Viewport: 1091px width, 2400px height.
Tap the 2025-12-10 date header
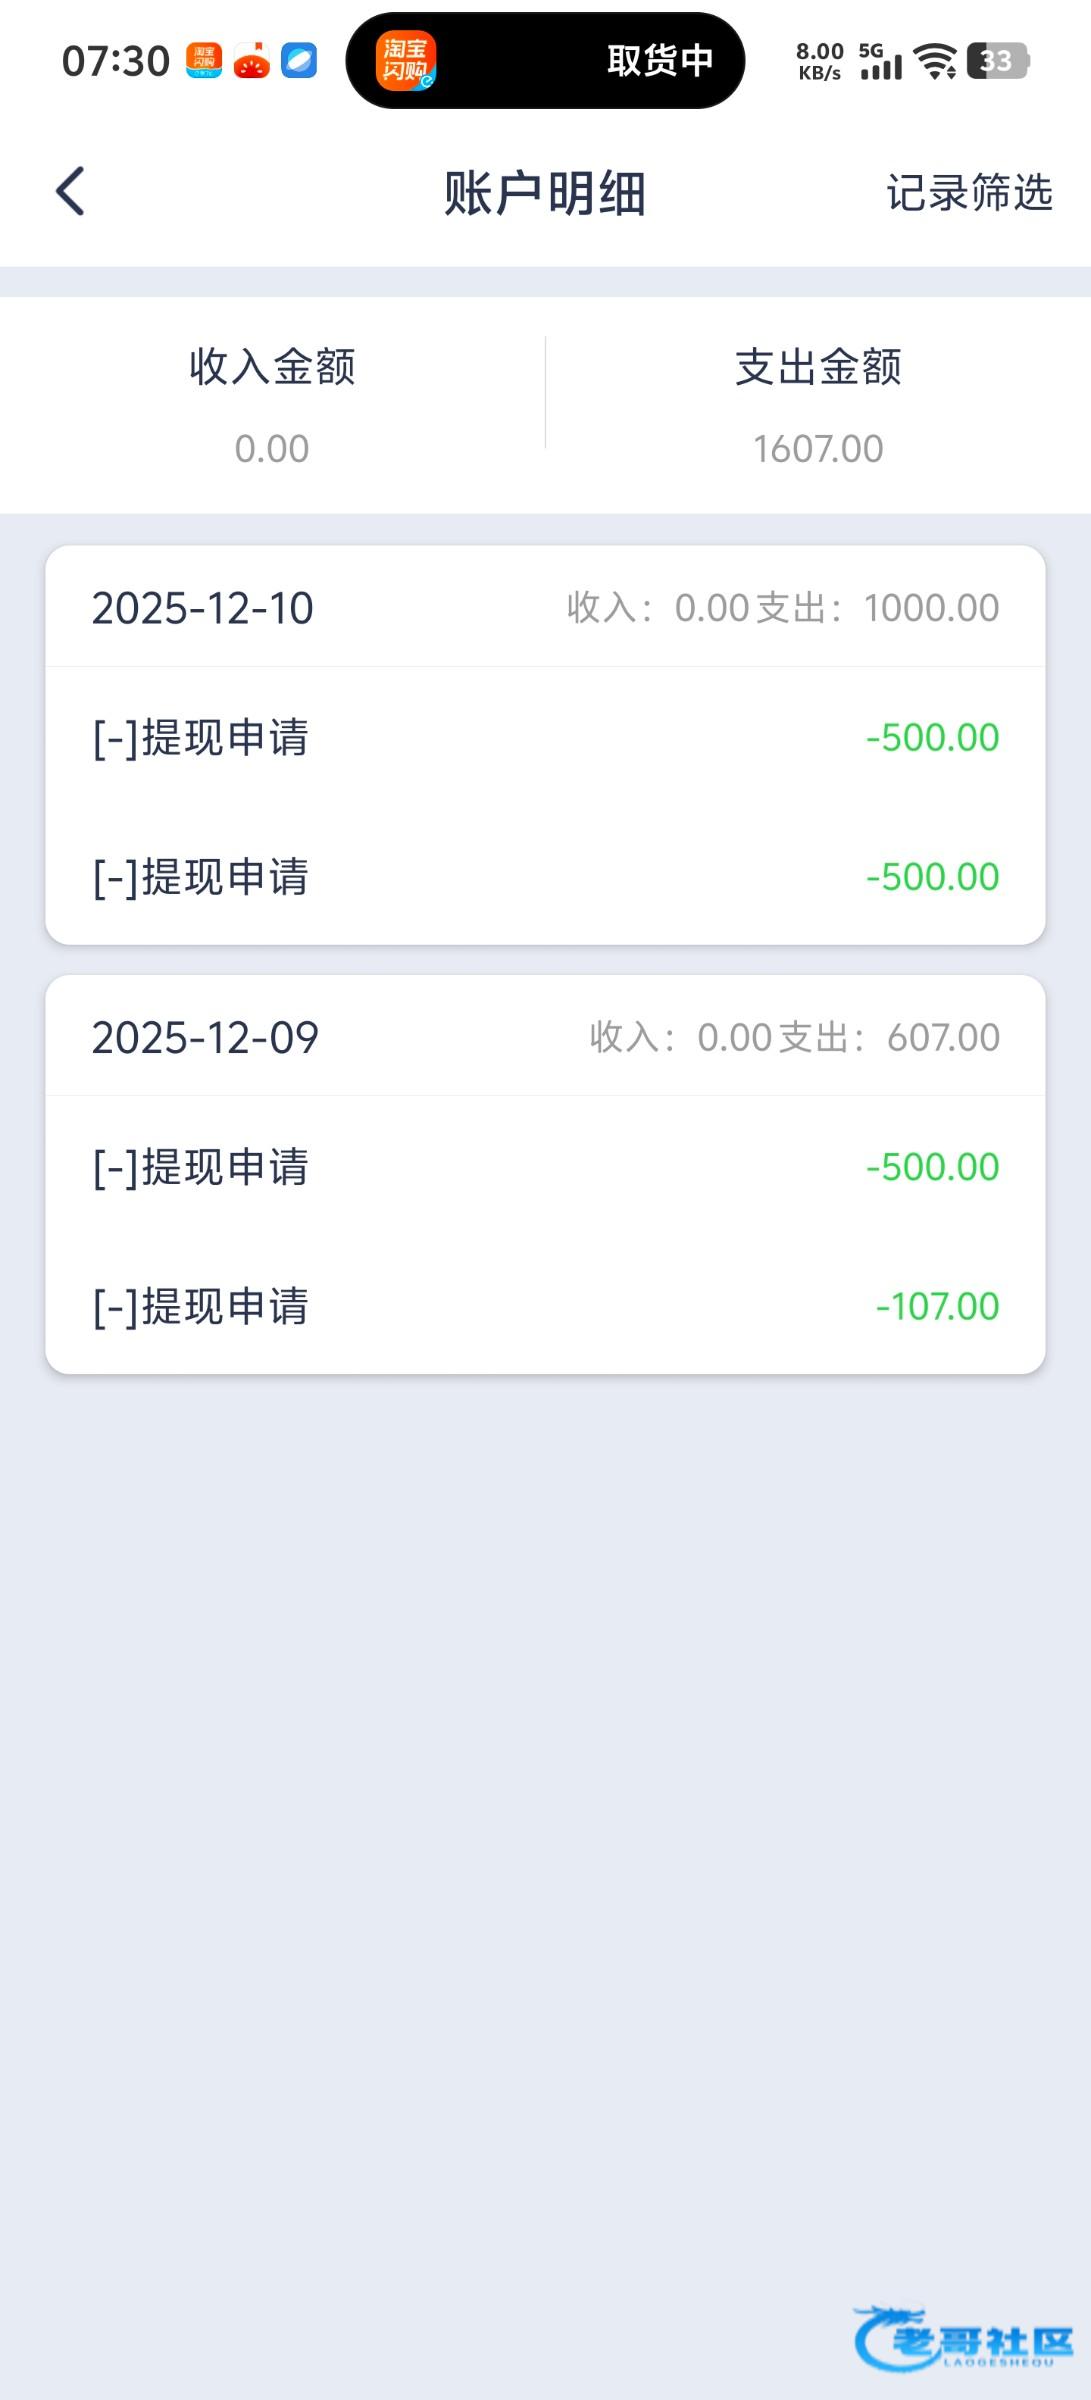click(x=203, y=608)
